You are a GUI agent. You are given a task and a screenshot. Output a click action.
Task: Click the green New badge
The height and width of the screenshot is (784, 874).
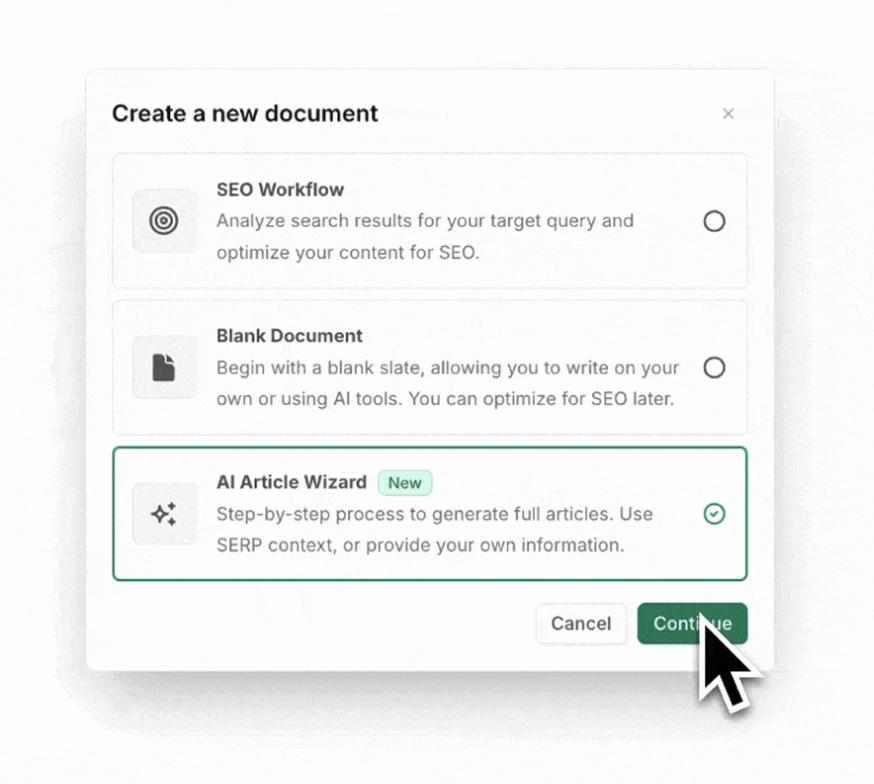click(x=405, y=483)
